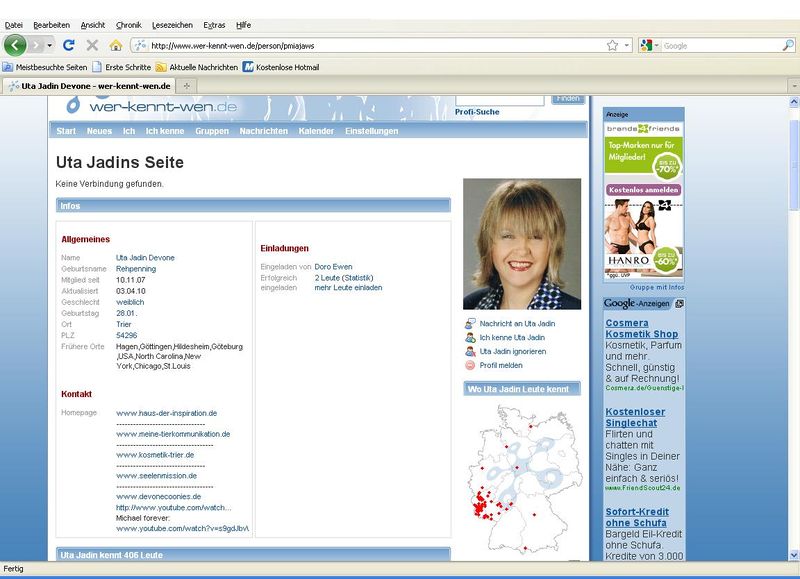Go to the browser Home icon

coord(115,45)
